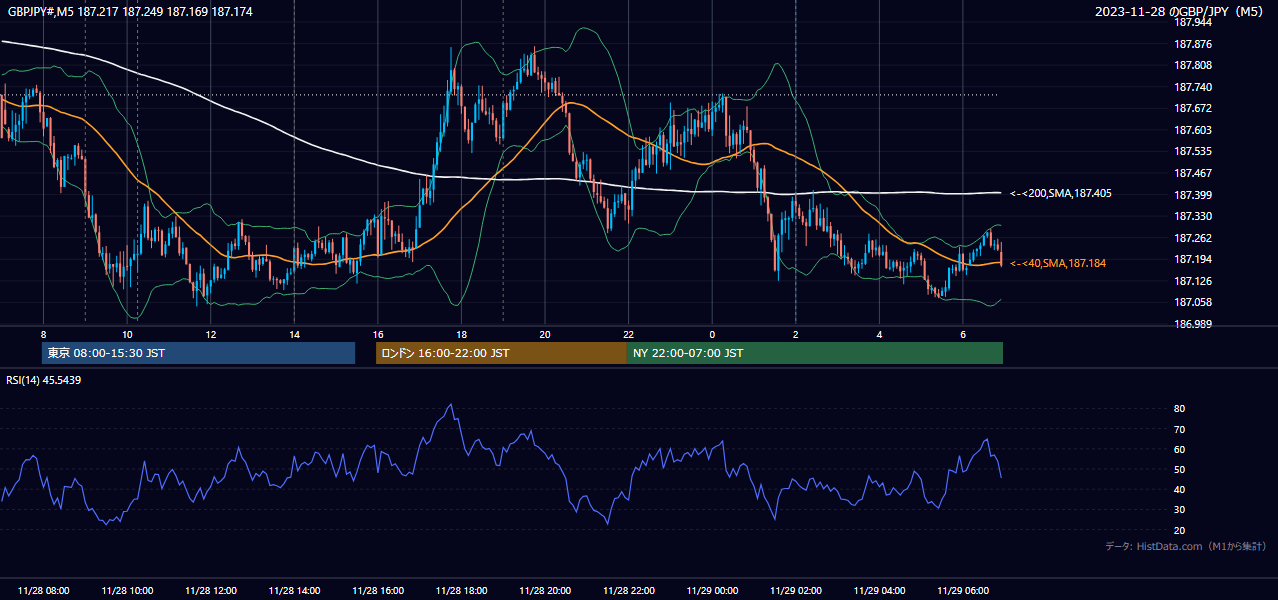Click hour tick 10 below the price chart
The image size is (1278, 600).
[x=127, y=334]
